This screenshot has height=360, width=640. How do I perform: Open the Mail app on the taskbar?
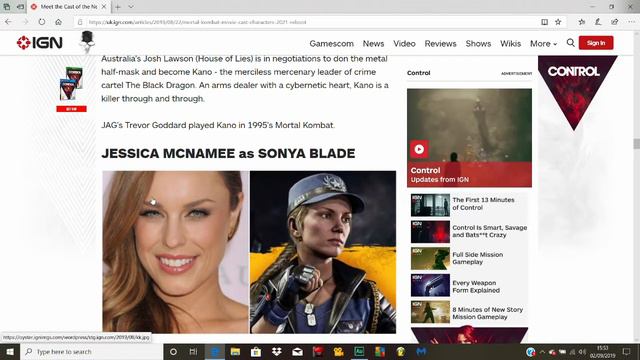click(297, 351)
